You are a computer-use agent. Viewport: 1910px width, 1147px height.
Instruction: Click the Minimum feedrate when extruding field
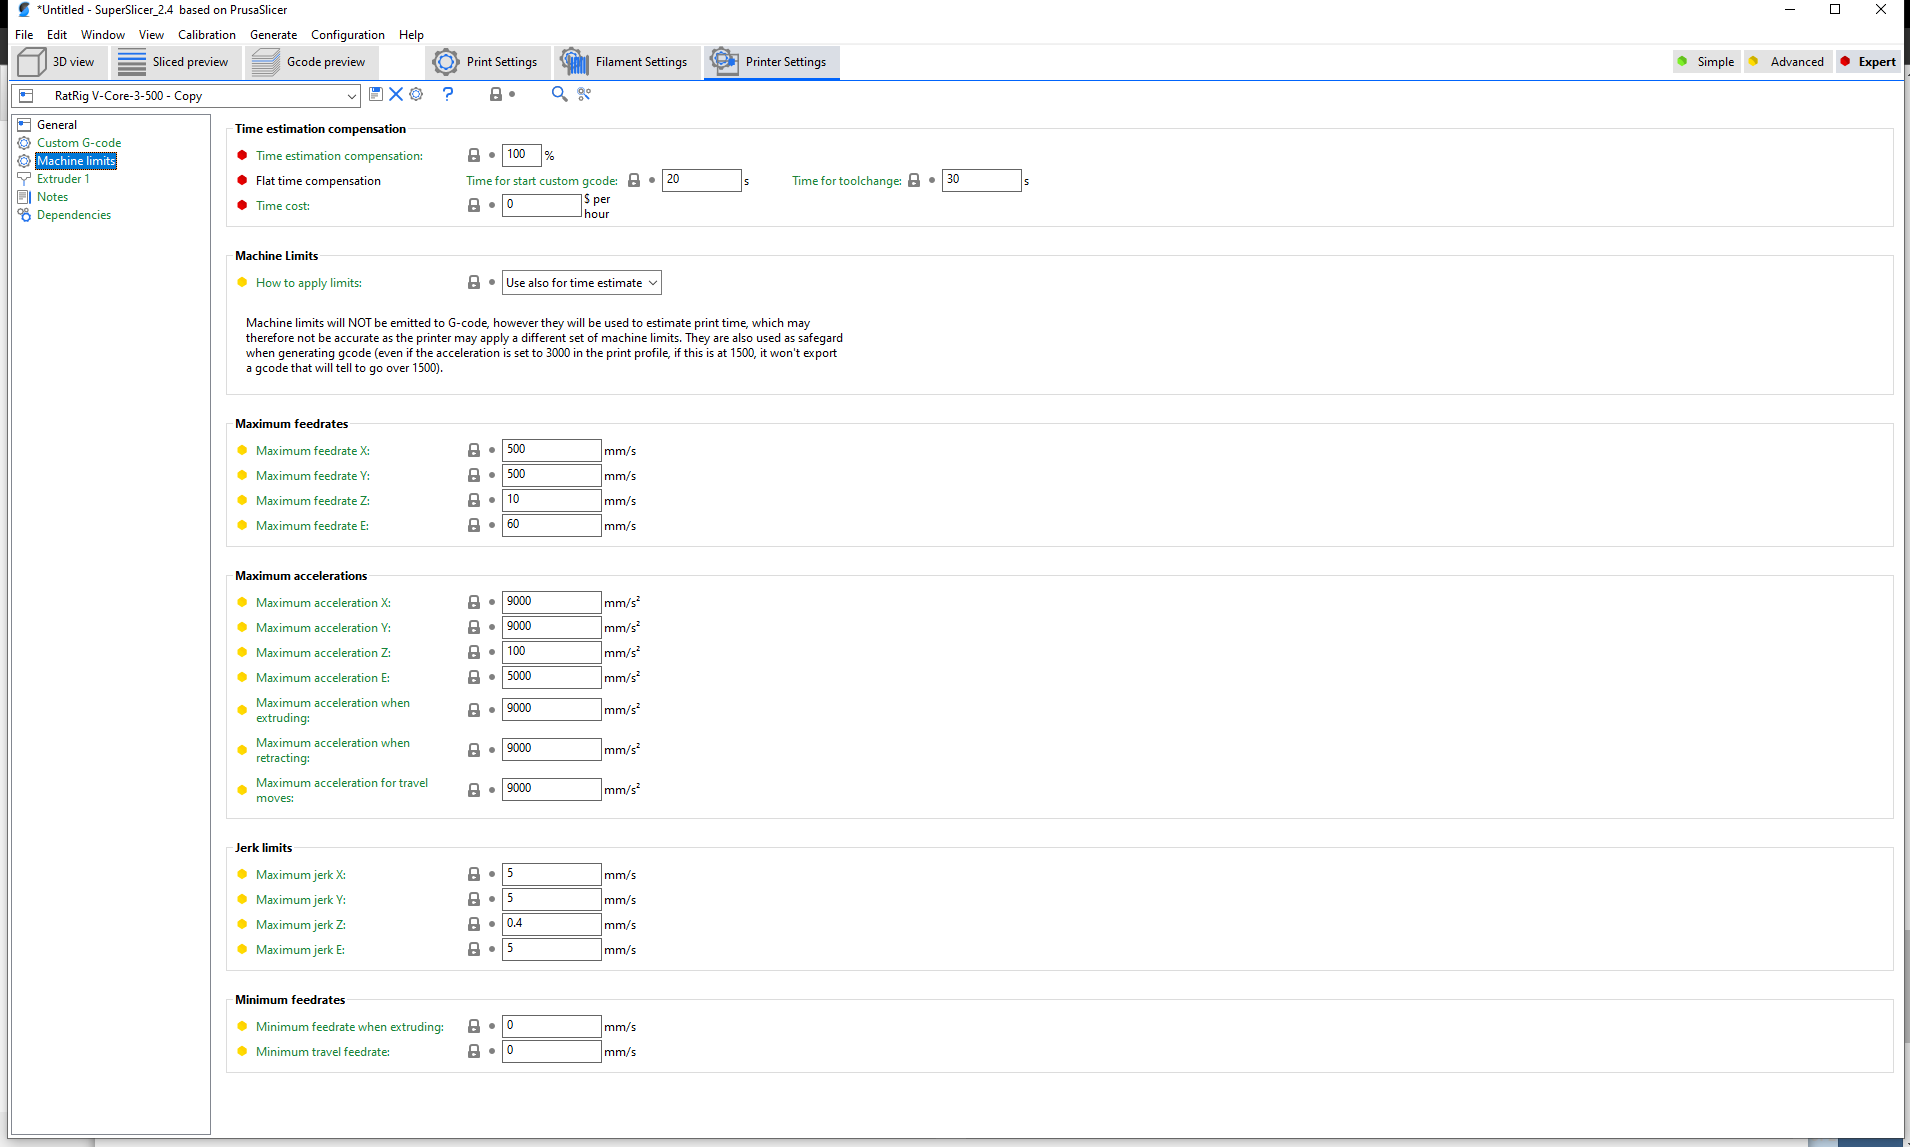click(x=551, y=1026)
